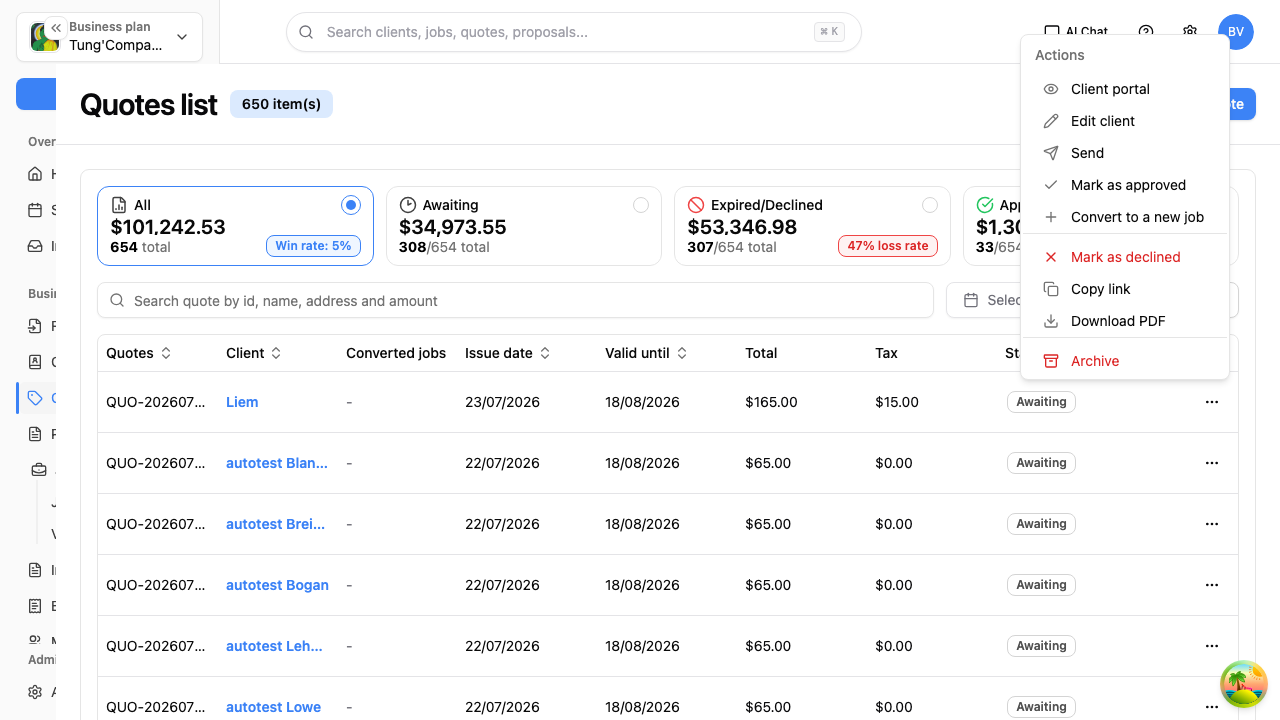Click the $53,346.98 Expired/Declined amount
This screenshot has height=720, width=1280.
(742, 227)
